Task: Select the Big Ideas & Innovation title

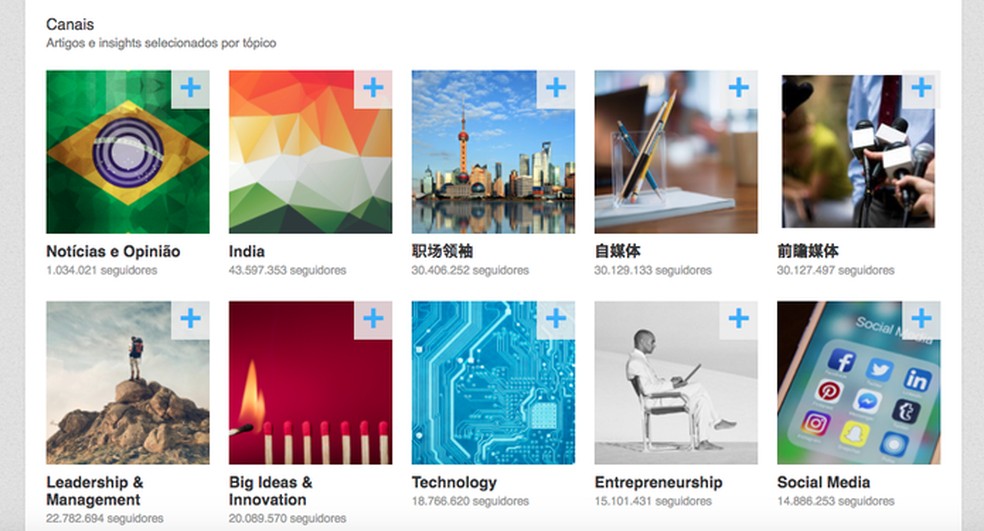Action: tap(270, 491)
